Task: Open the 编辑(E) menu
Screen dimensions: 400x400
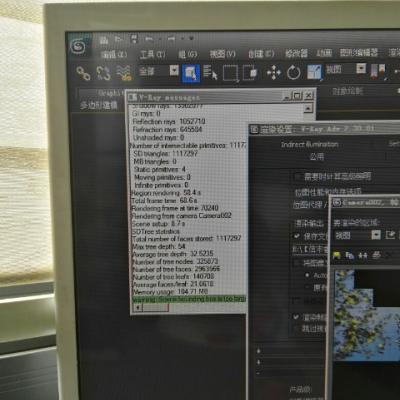Action: 114,54
